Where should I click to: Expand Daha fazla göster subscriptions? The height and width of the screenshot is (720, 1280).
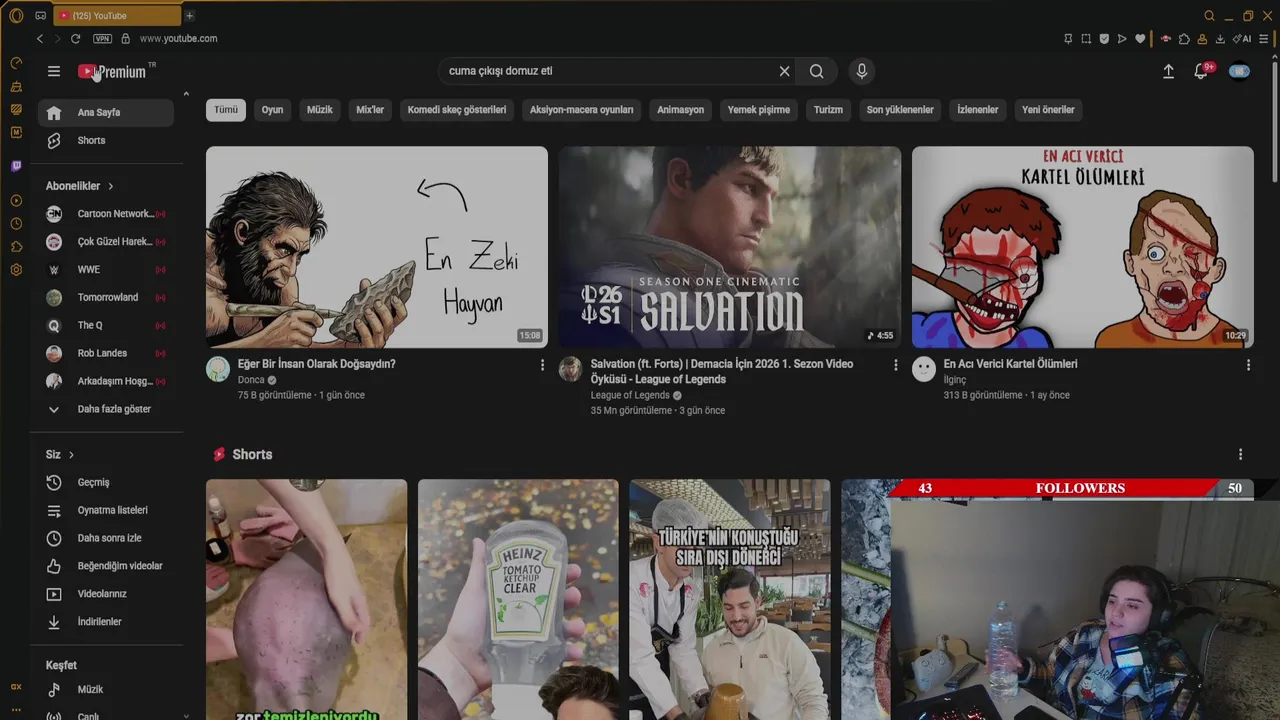coord(106,409)
